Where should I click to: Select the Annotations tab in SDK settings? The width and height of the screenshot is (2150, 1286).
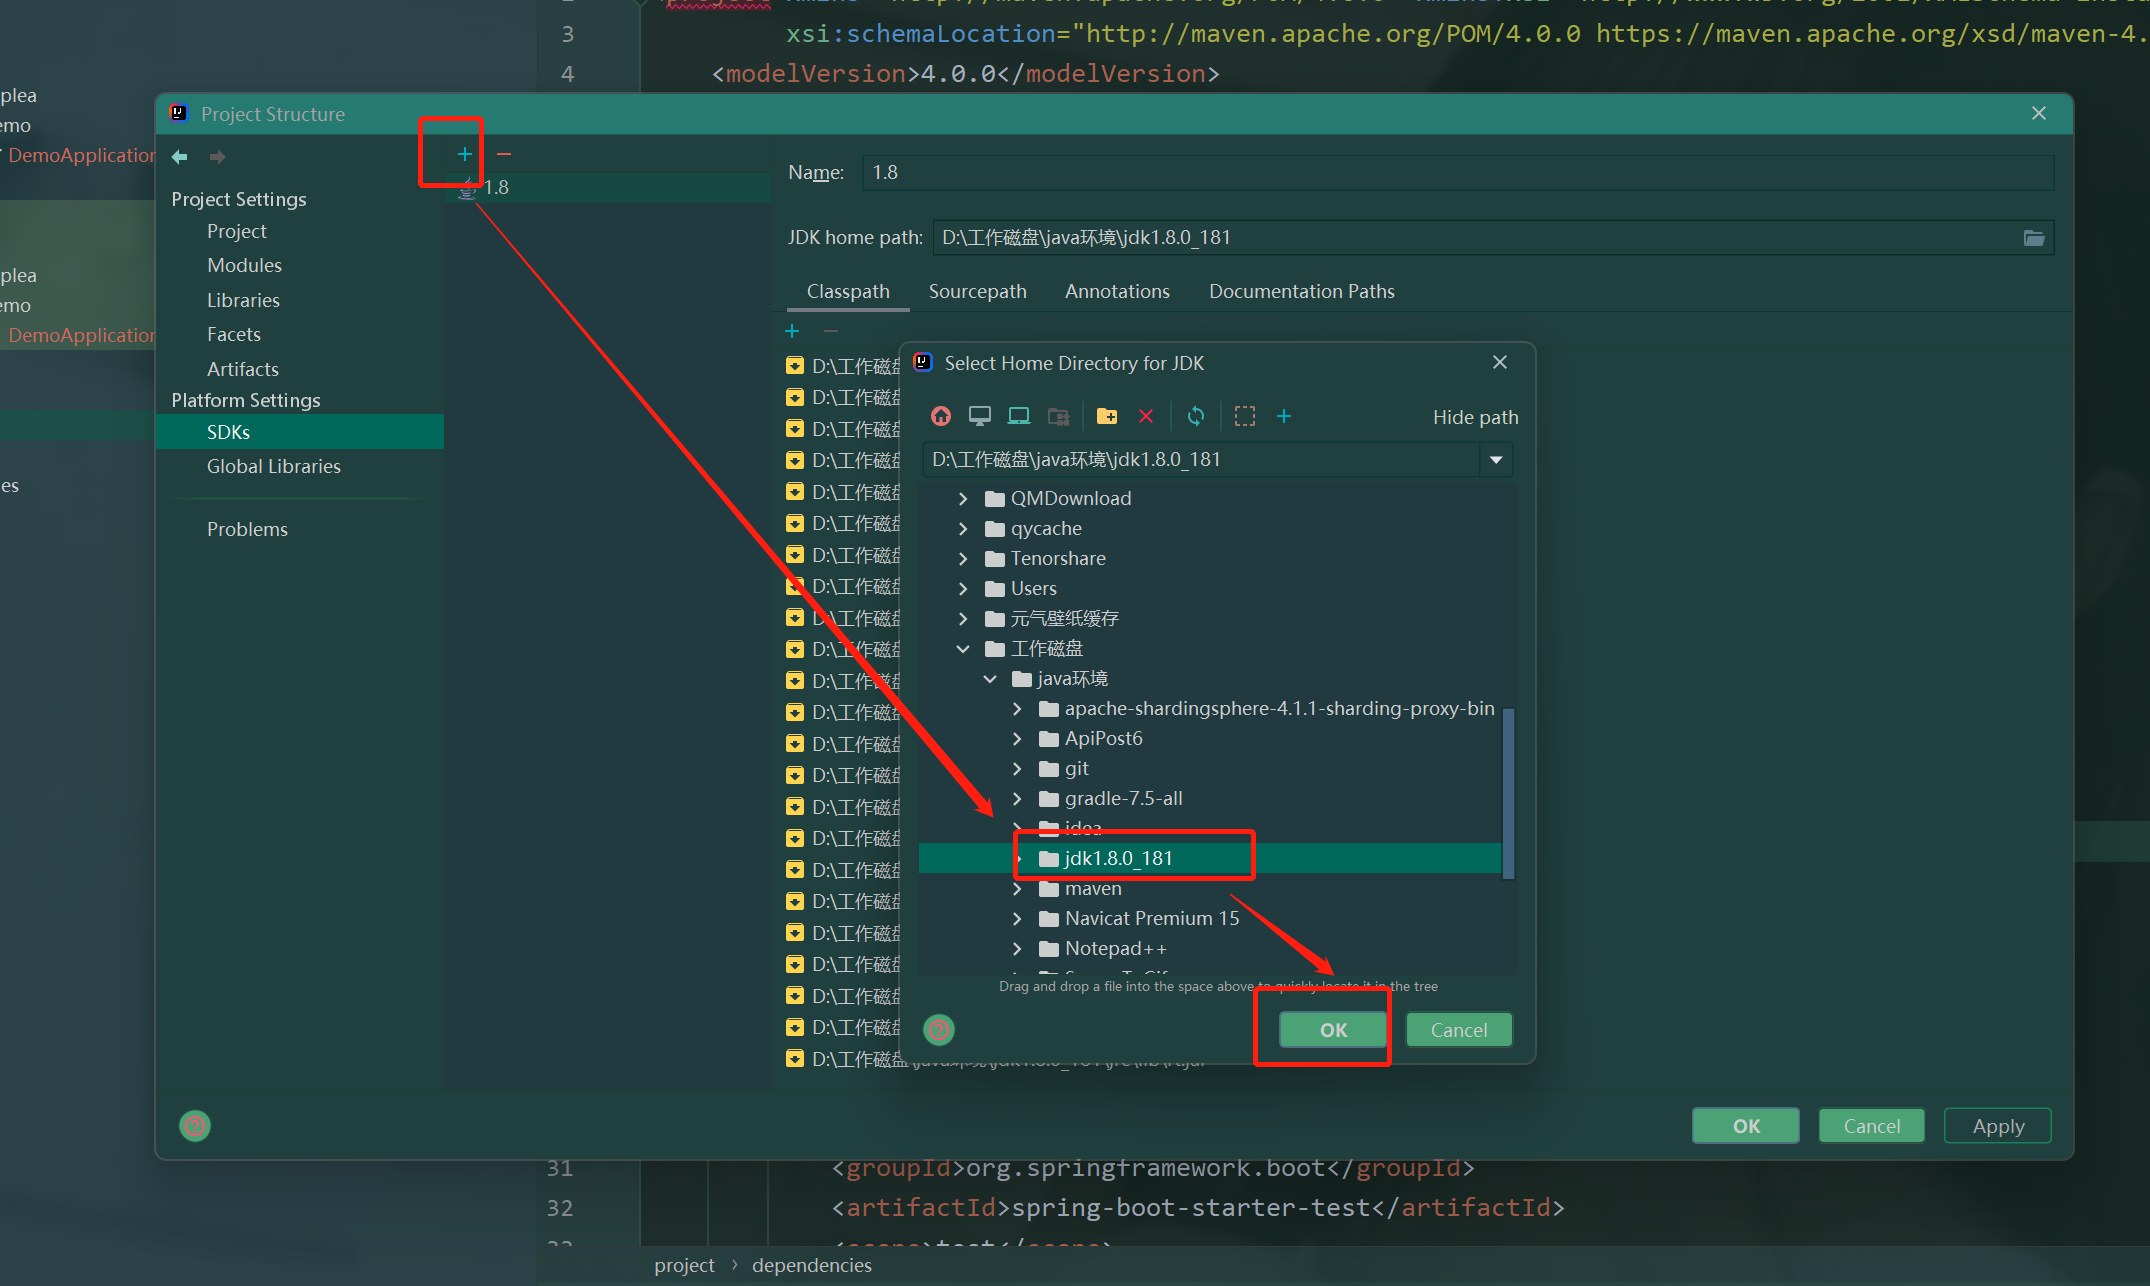tap(1116, 291)
